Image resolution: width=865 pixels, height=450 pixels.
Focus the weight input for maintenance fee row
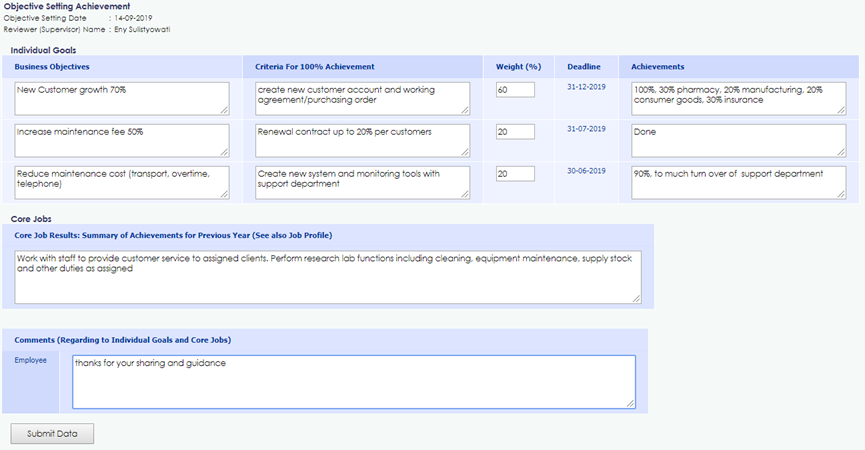(515, 132)
